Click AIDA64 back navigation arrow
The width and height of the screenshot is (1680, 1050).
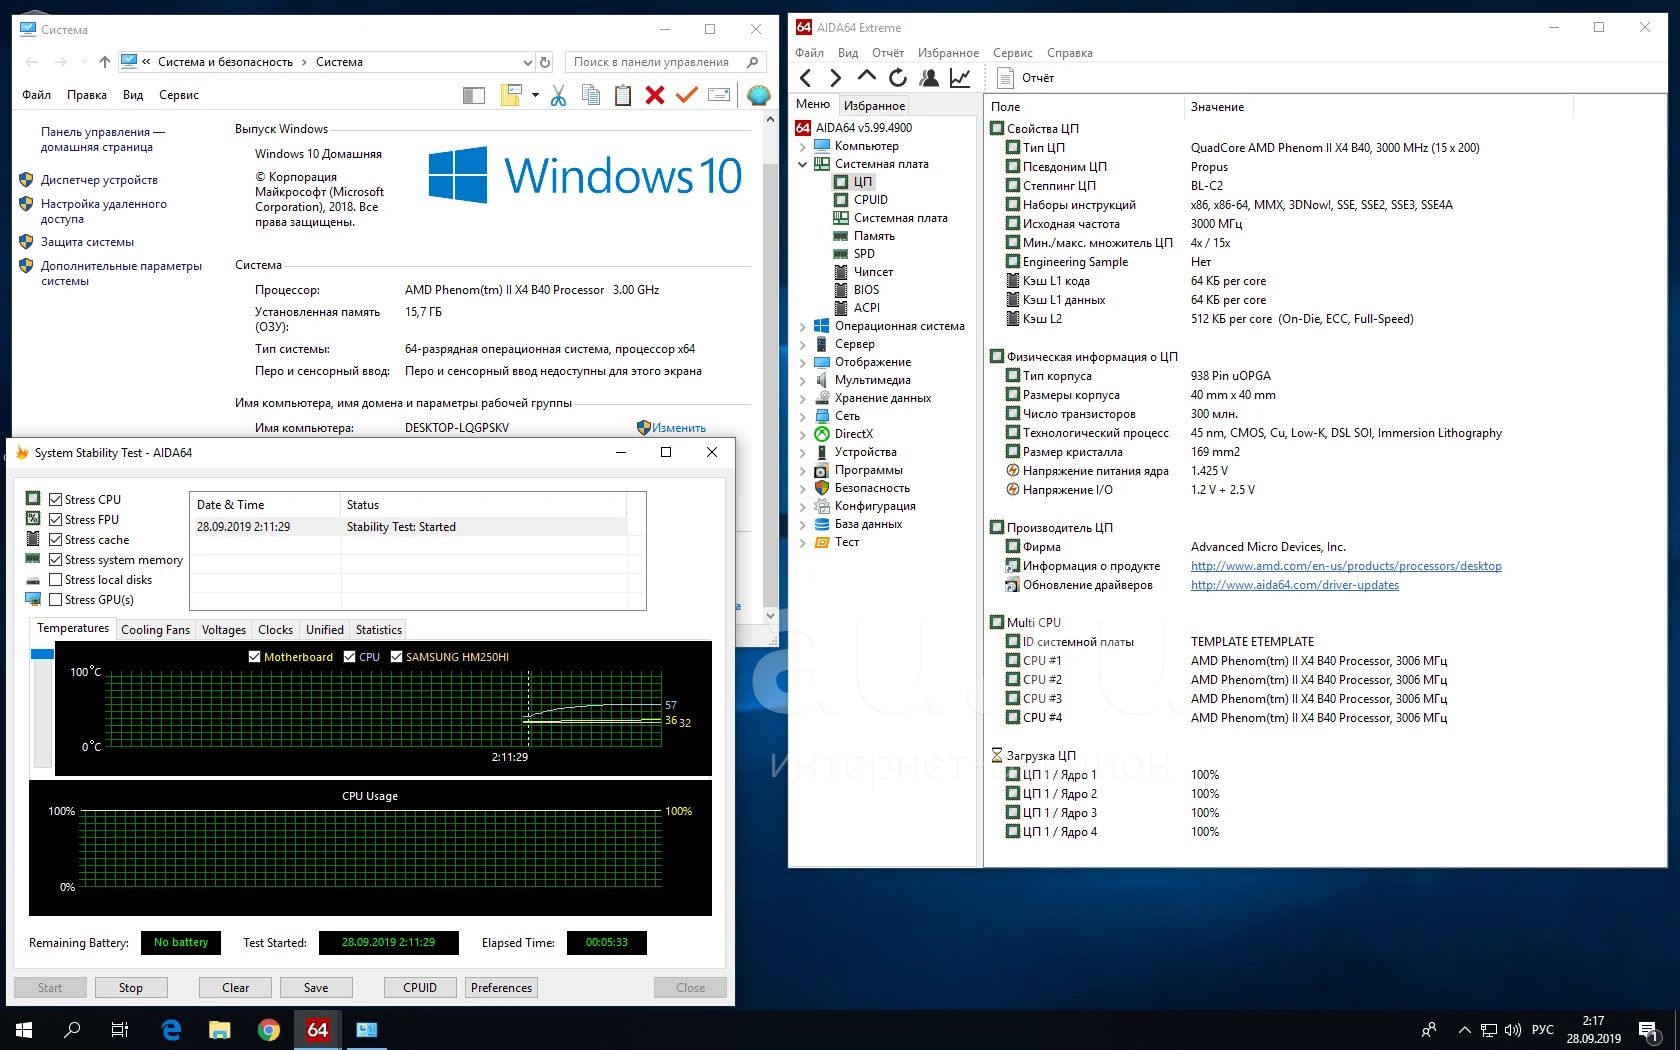click(x=806, y=78)
